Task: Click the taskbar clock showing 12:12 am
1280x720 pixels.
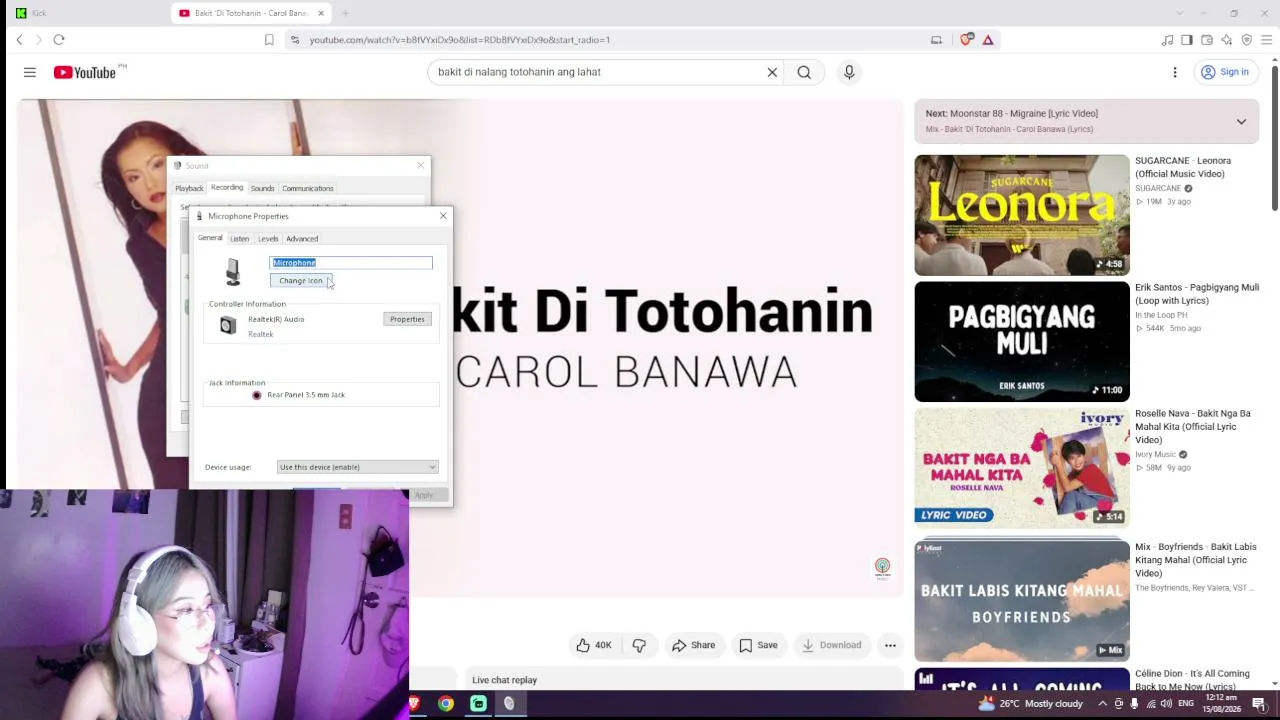Action: tap(1221, 704)
